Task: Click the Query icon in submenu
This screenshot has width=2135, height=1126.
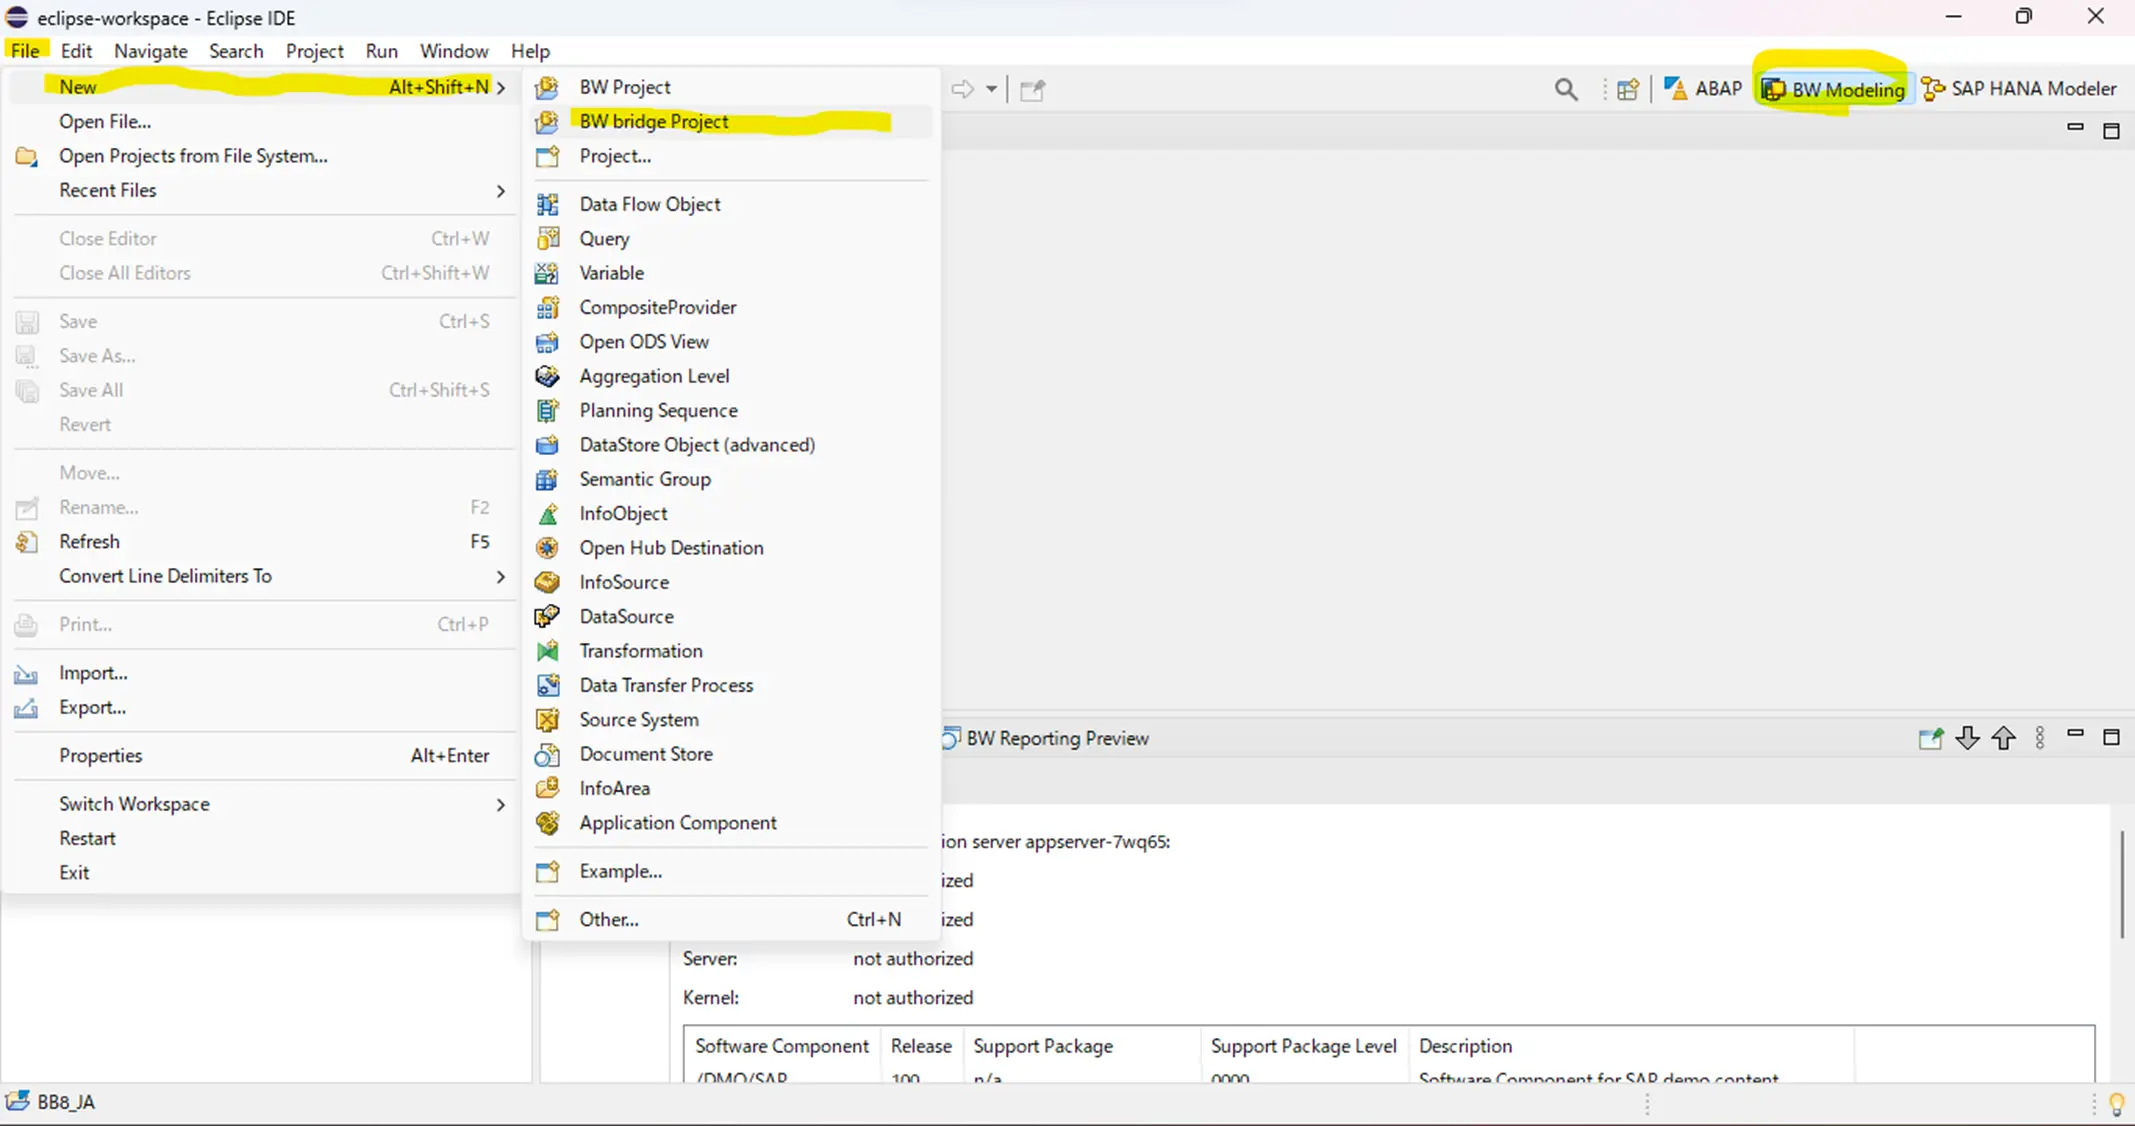Action: (x=547, y=238)
